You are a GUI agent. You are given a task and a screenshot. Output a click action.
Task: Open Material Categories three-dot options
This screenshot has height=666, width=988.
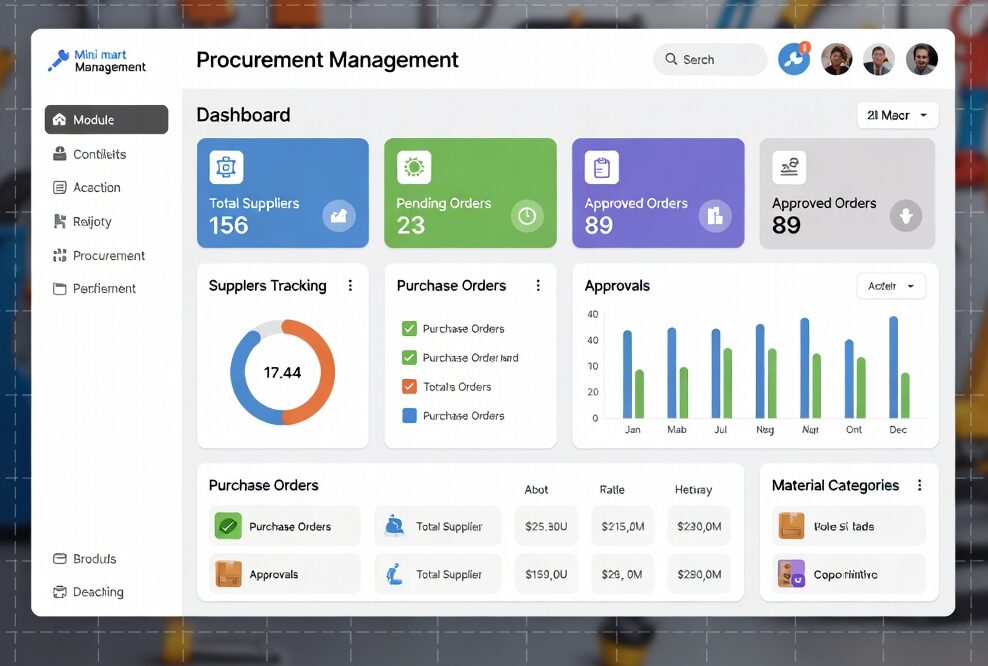pos(919,486)
